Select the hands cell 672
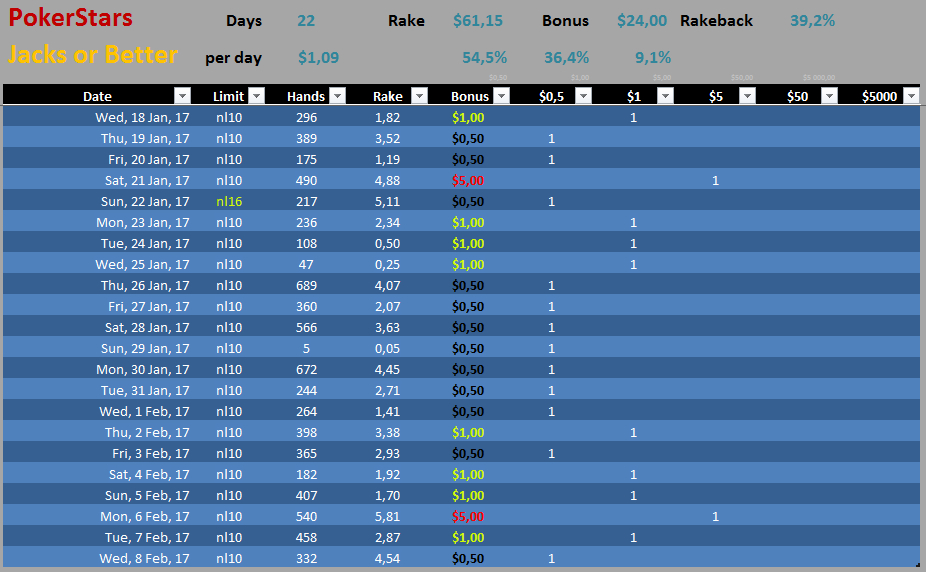Image resolution: width=926 pixels, height=572 pixels. [307, 370]
